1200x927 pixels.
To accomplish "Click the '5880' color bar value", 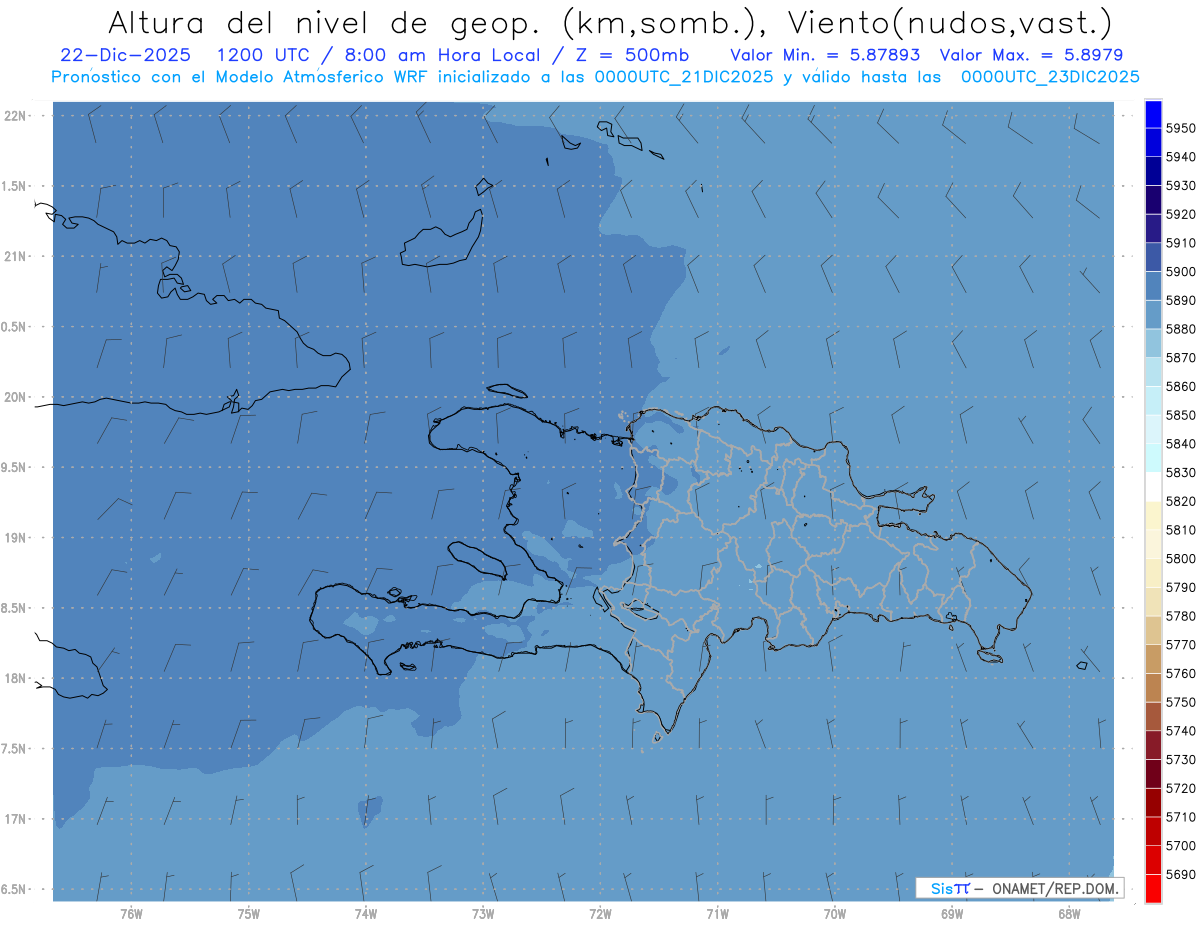I will pos(1180,329).
